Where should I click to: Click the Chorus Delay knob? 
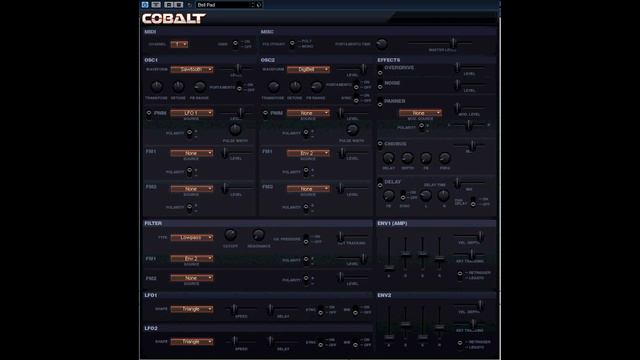tap(389, 158)
